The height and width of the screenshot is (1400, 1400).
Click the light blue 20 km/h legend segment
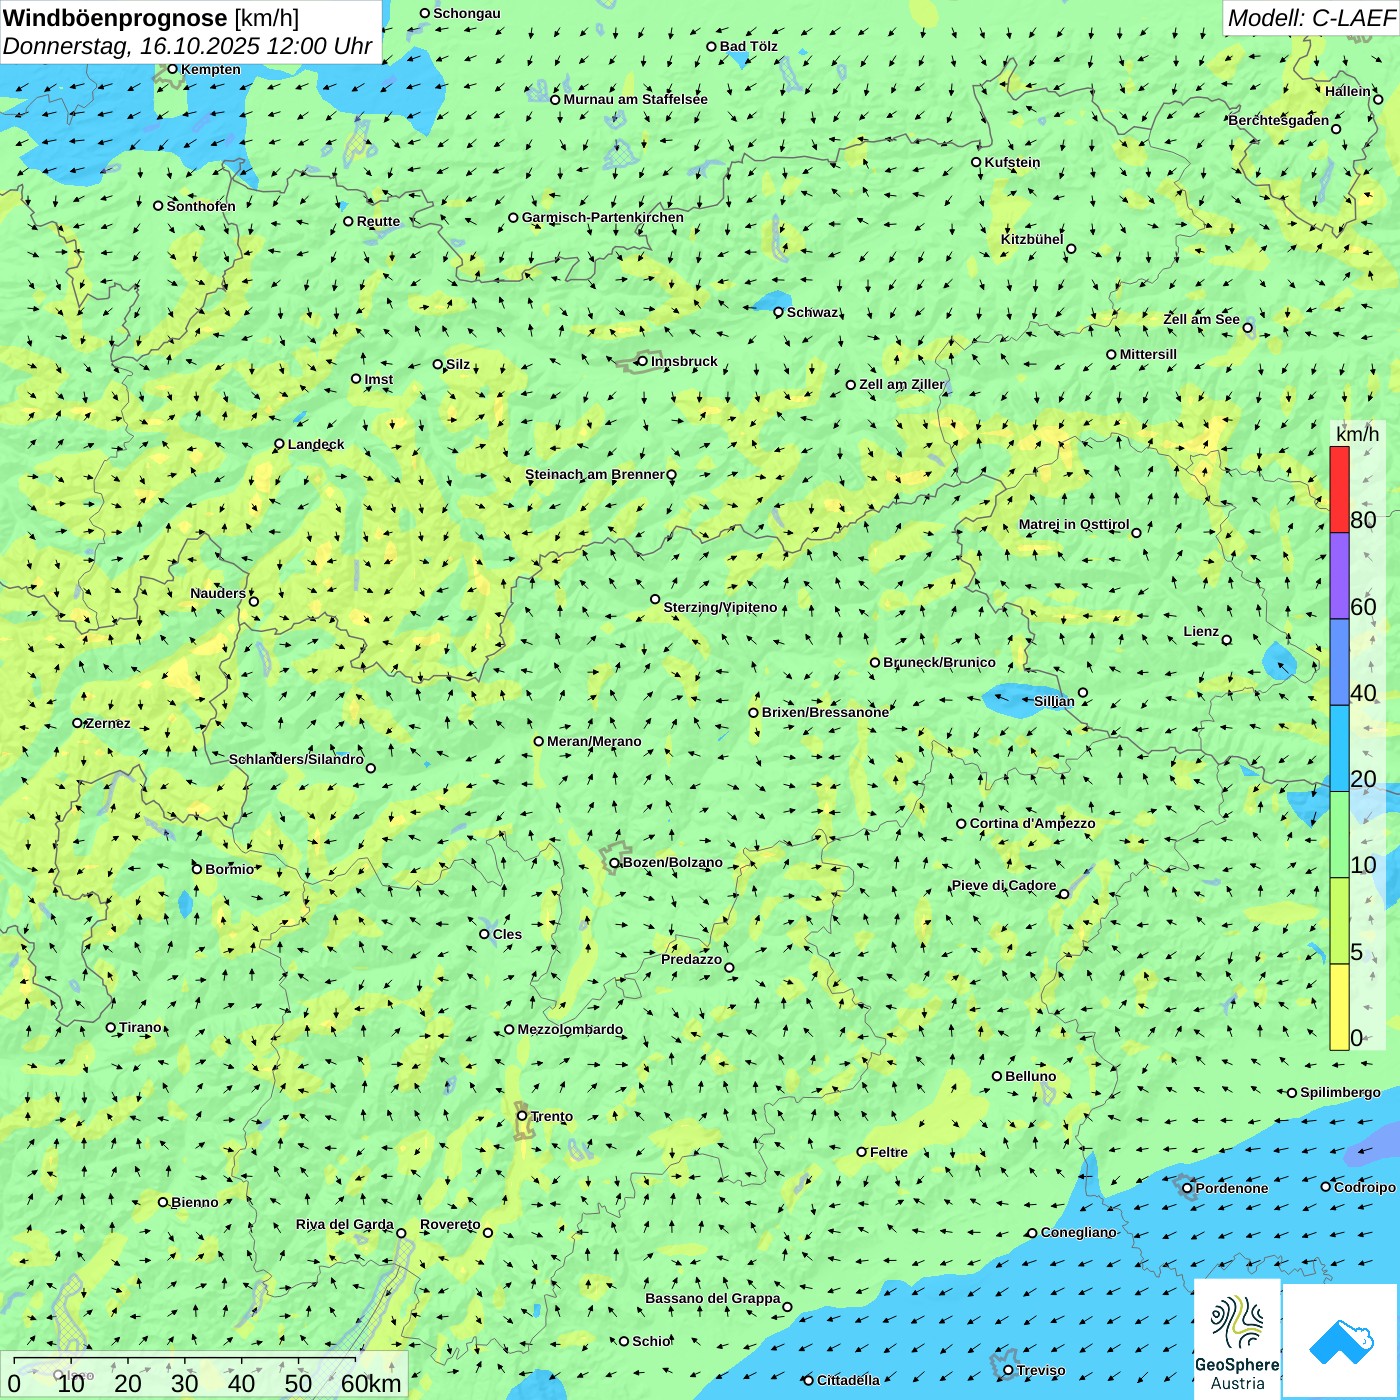(1339, 748)
